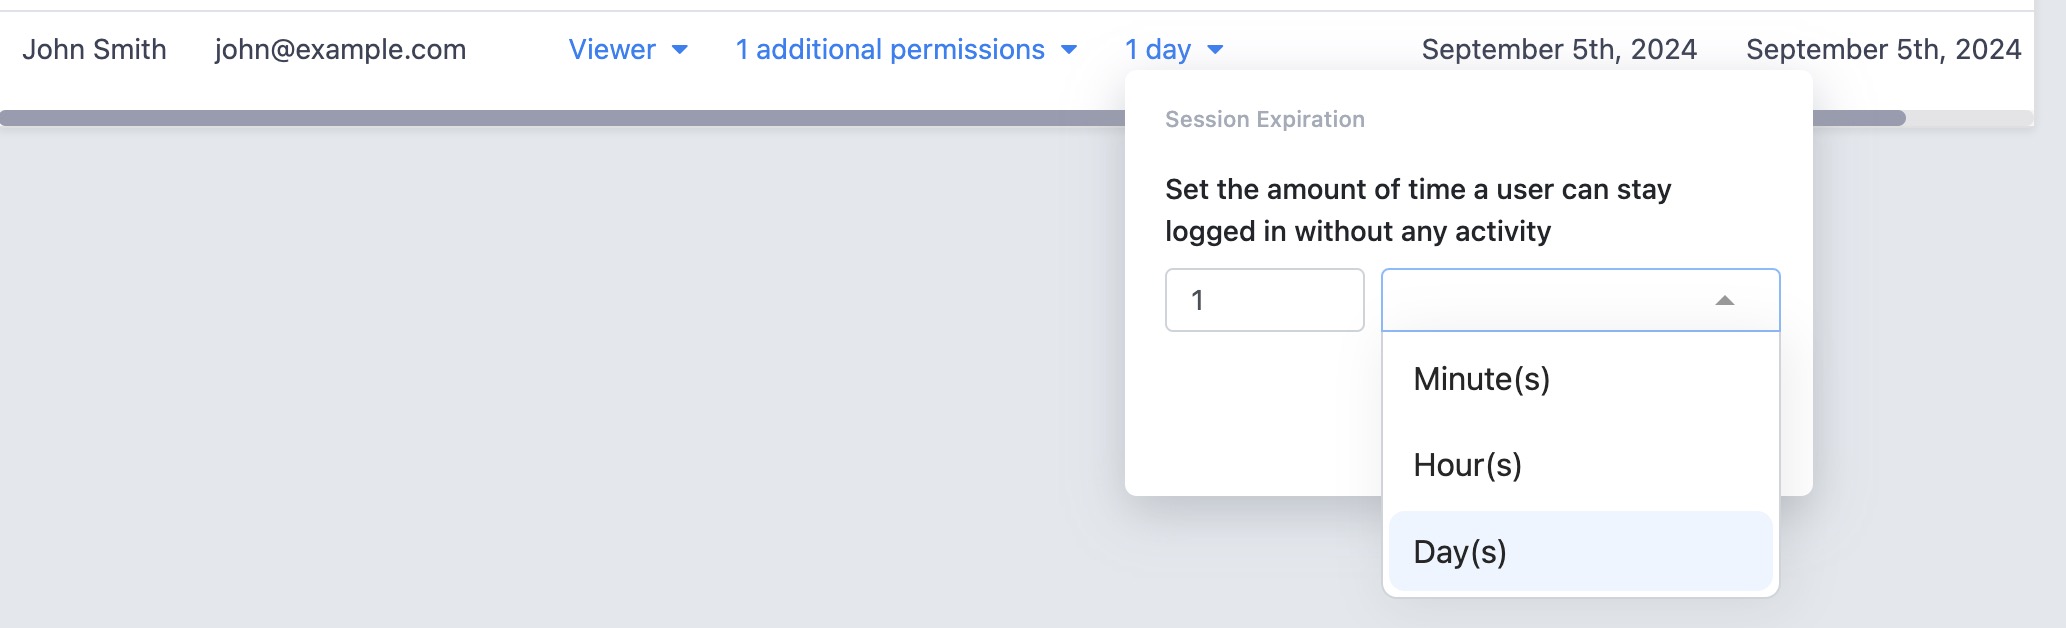
Task: Click the last September 5th, 2024 date
Action: [1884, 49]
